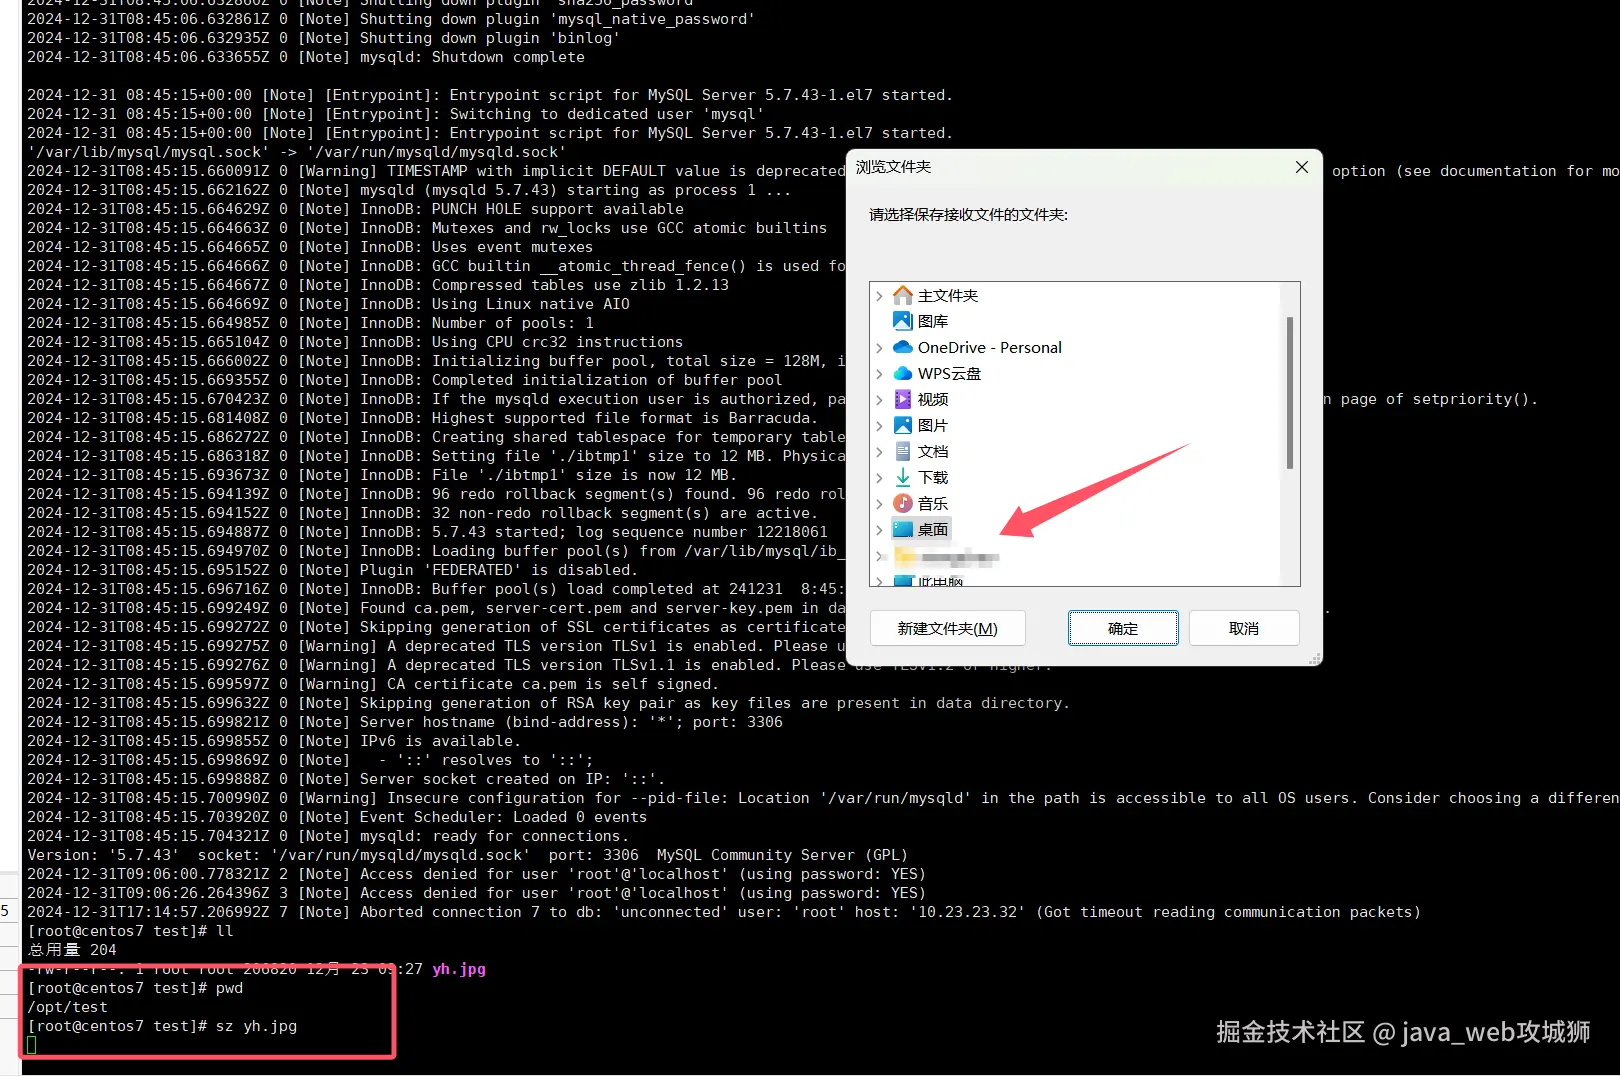
Task: Click the 图库 gallery icon
Action: tap(903, 321)
